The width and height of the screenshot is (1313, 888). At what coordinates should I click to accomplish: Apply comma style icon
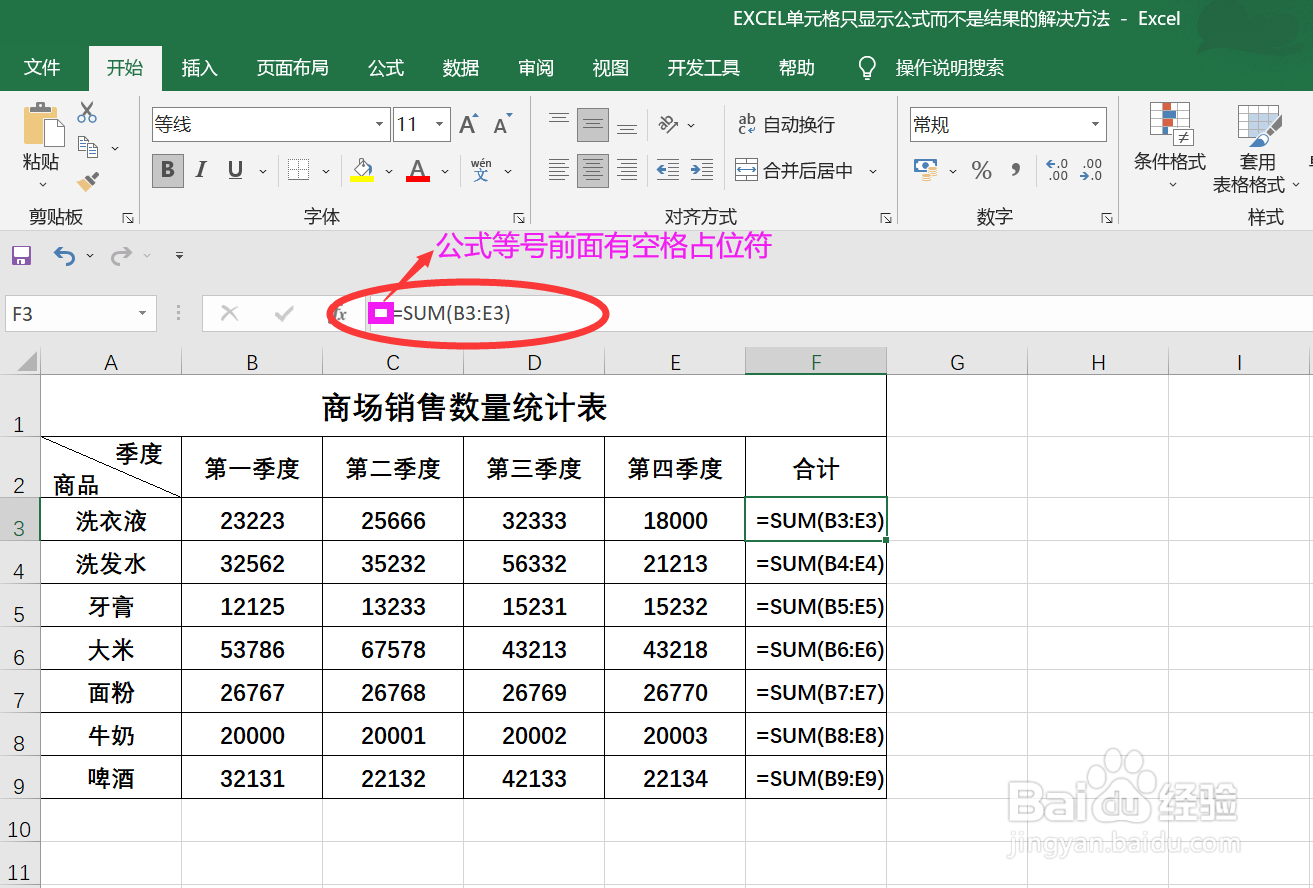click(1016, 170)
